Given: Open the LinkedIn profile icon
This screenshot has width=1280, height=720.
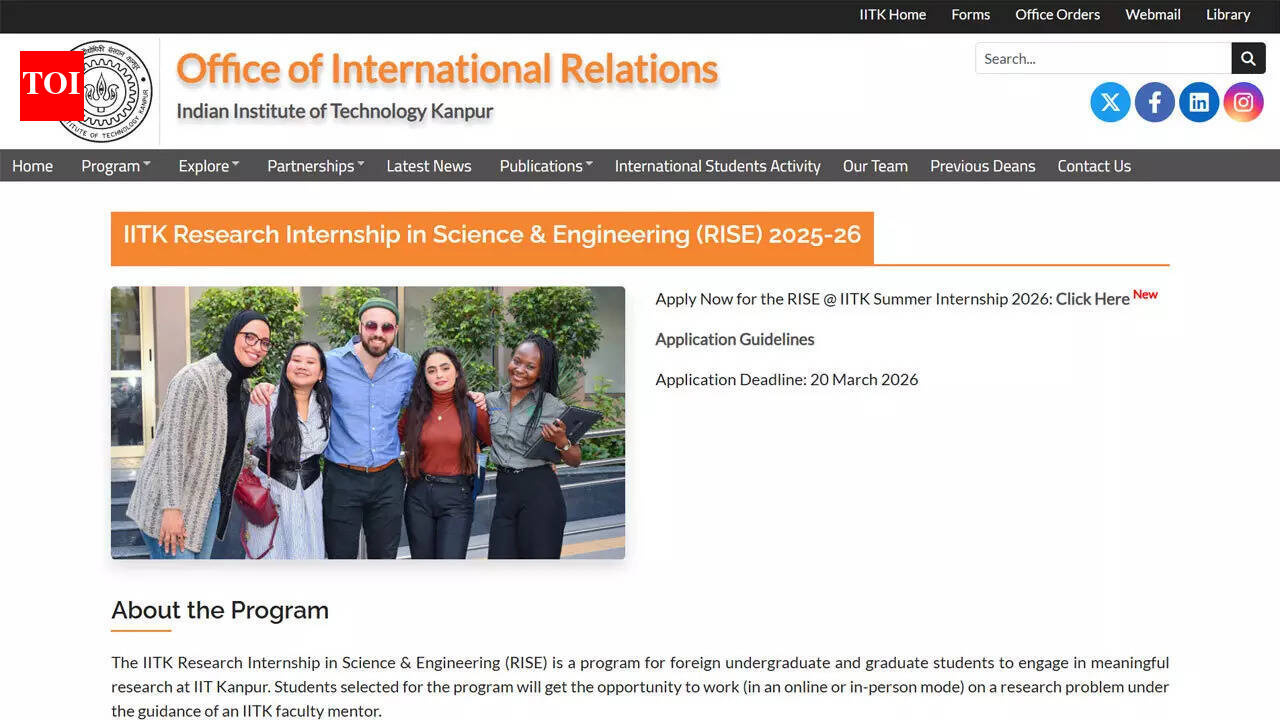Looking at the screenshot, I should [1198, 101].
